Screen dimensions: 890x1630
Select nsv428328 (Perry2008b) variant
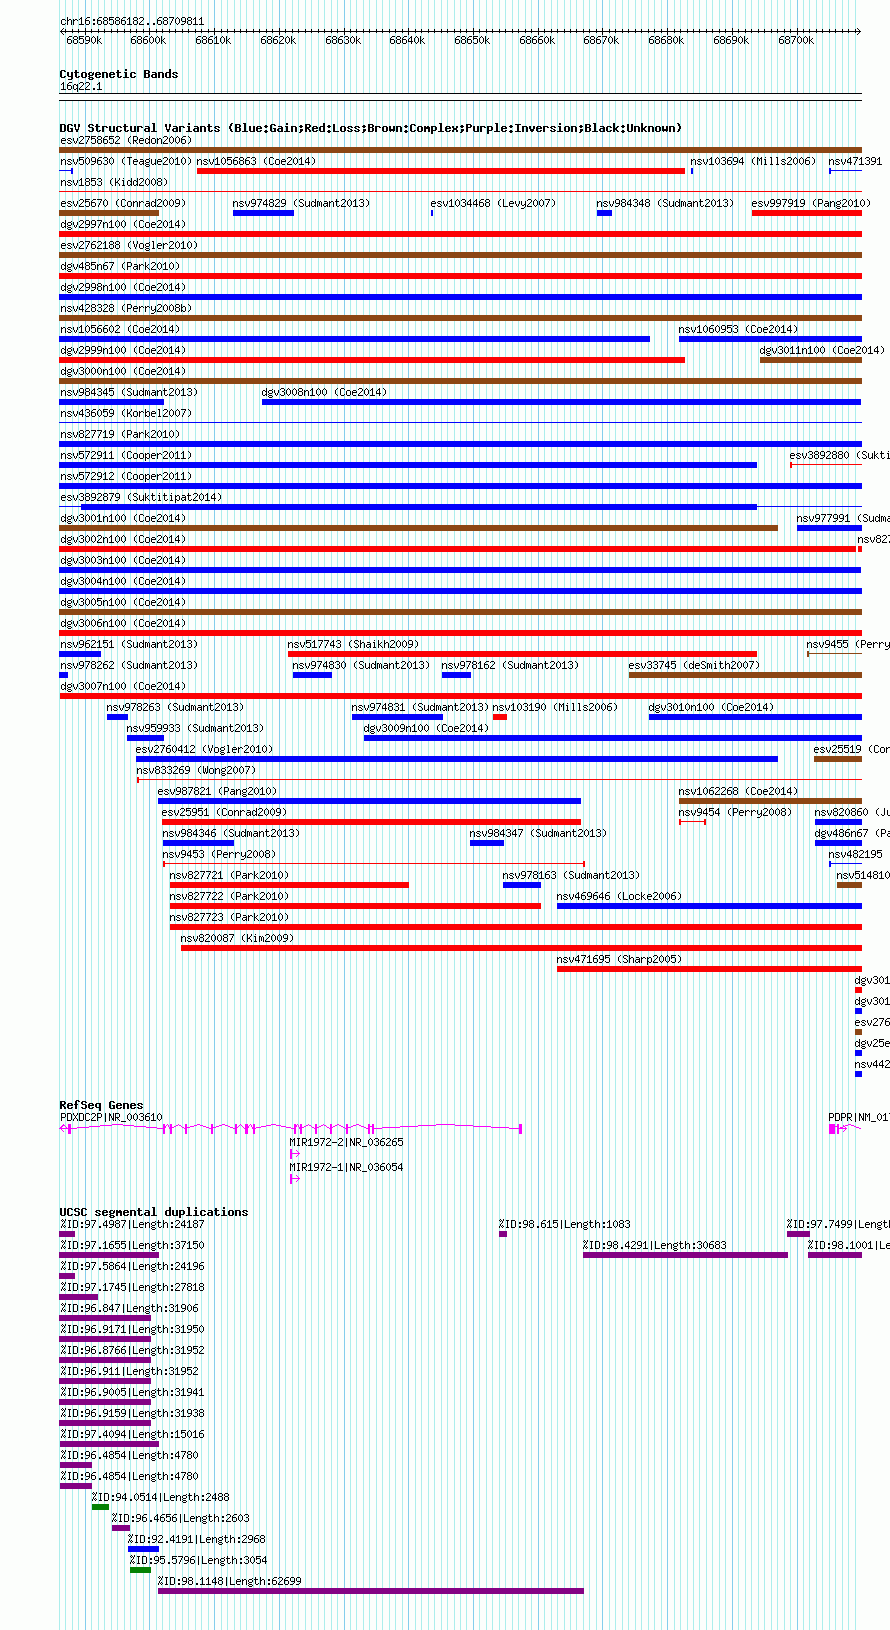126,308
